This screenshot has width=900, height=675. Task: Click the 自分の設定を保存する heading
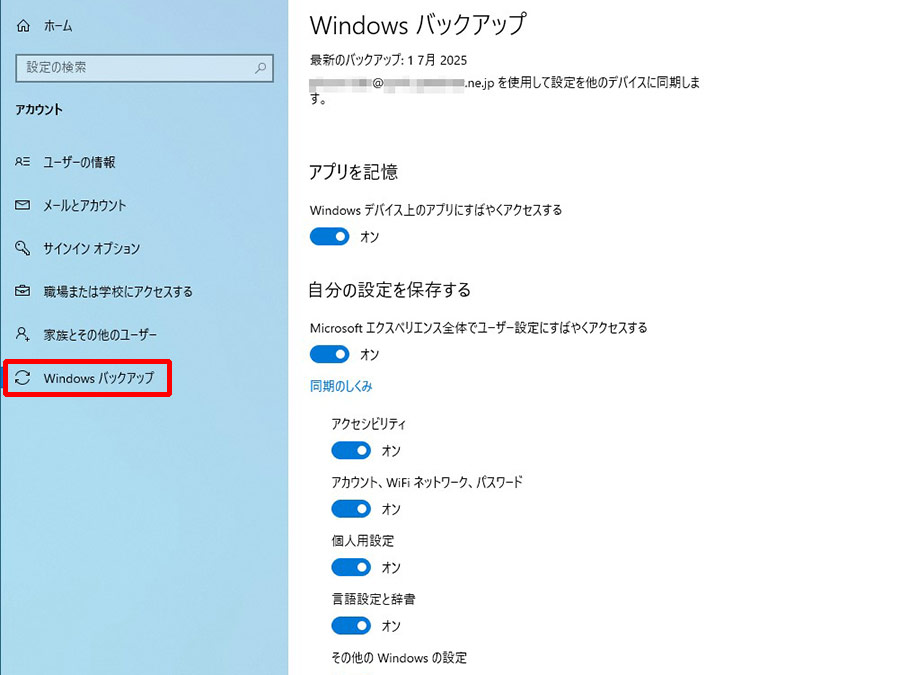point(390,289)
